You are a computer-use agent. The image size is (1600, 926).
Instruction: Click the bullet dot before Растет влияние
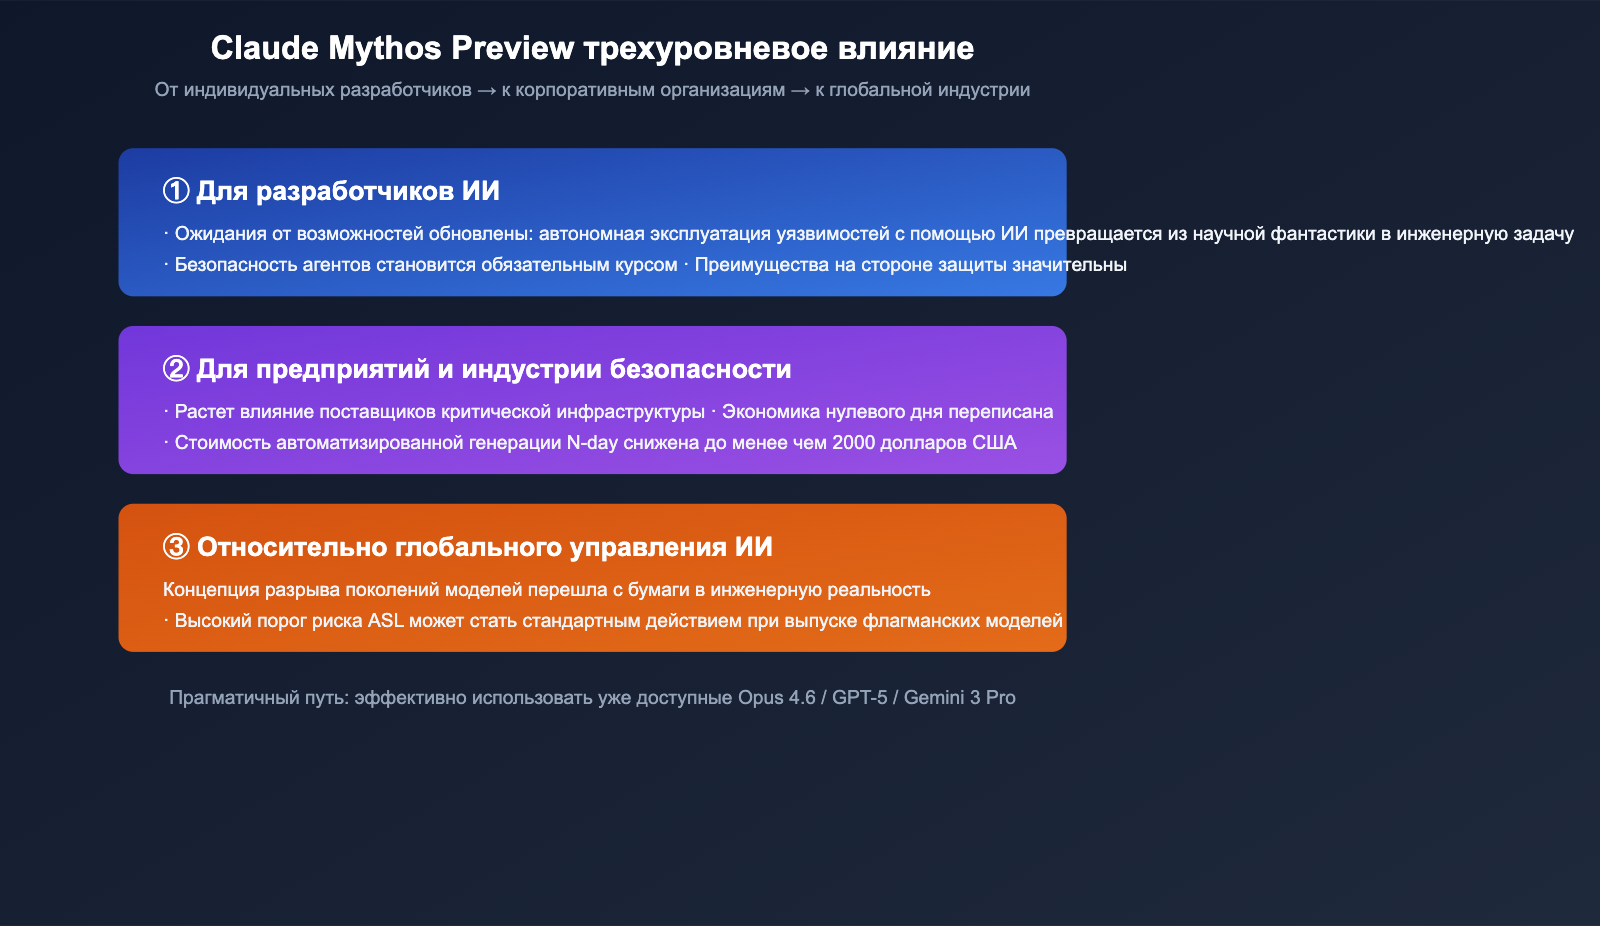coord(165,411)
